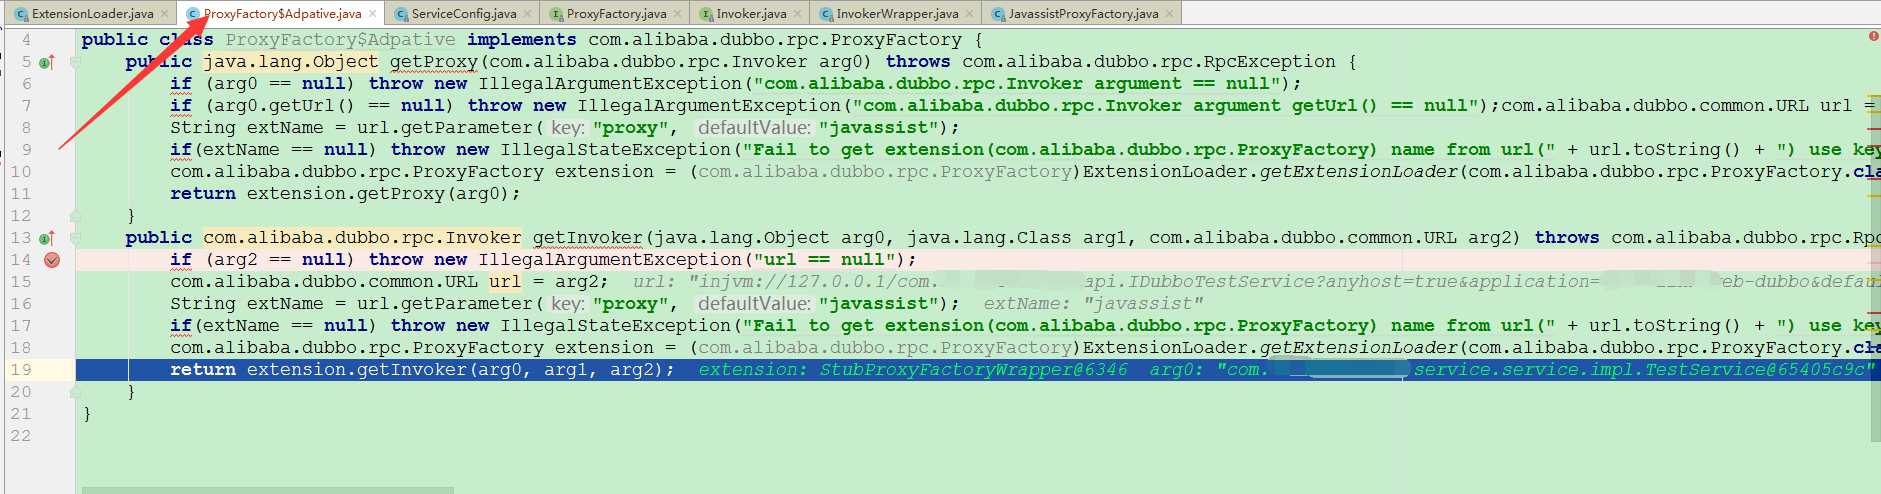Click the red error indicator at top right

pyautogui.click(x=1873, y=36)
